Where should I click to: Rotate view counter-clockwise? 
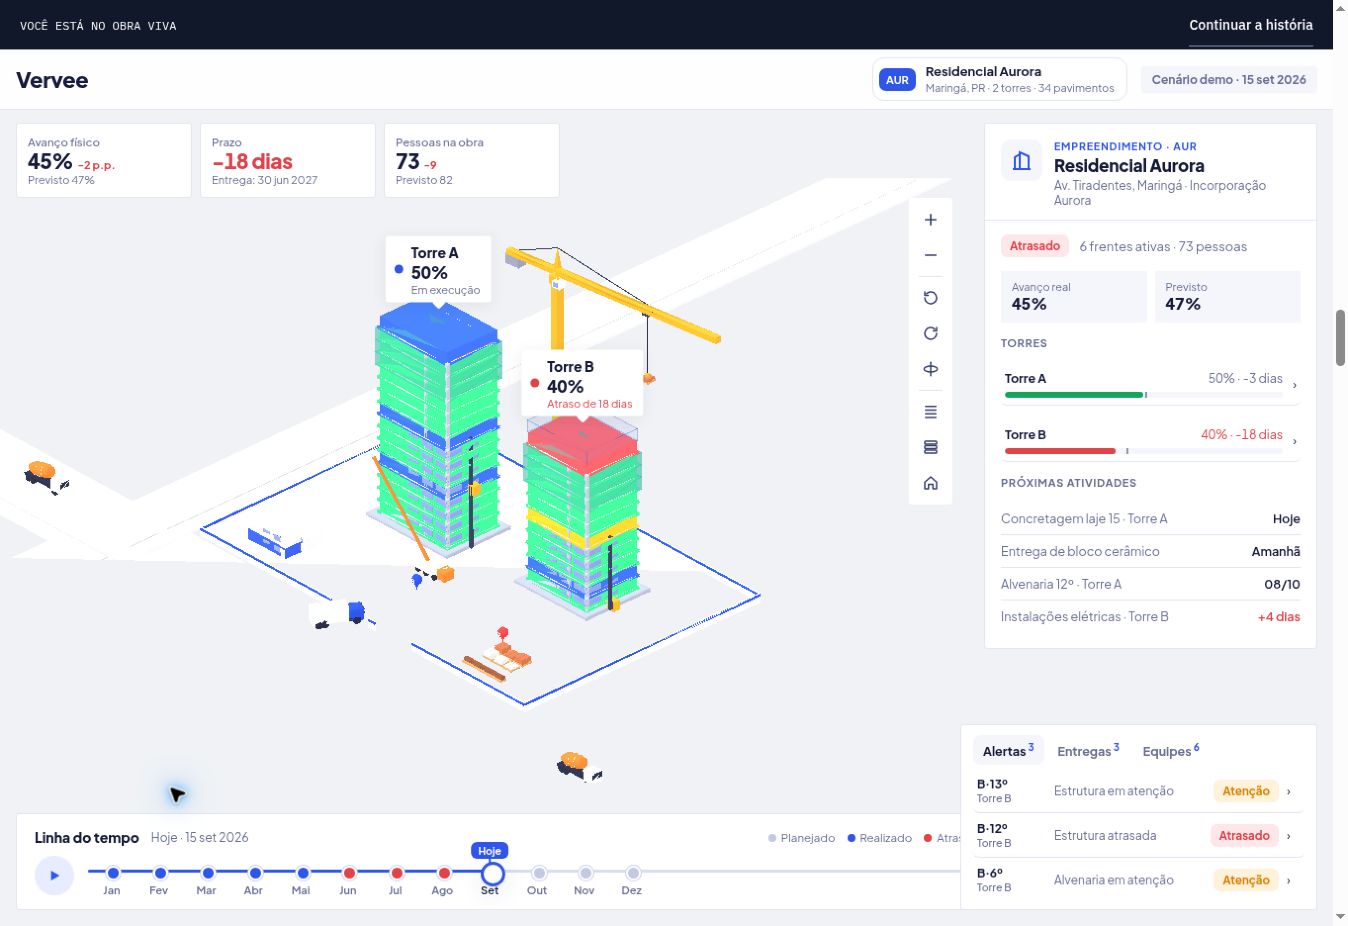pos(930,298)
